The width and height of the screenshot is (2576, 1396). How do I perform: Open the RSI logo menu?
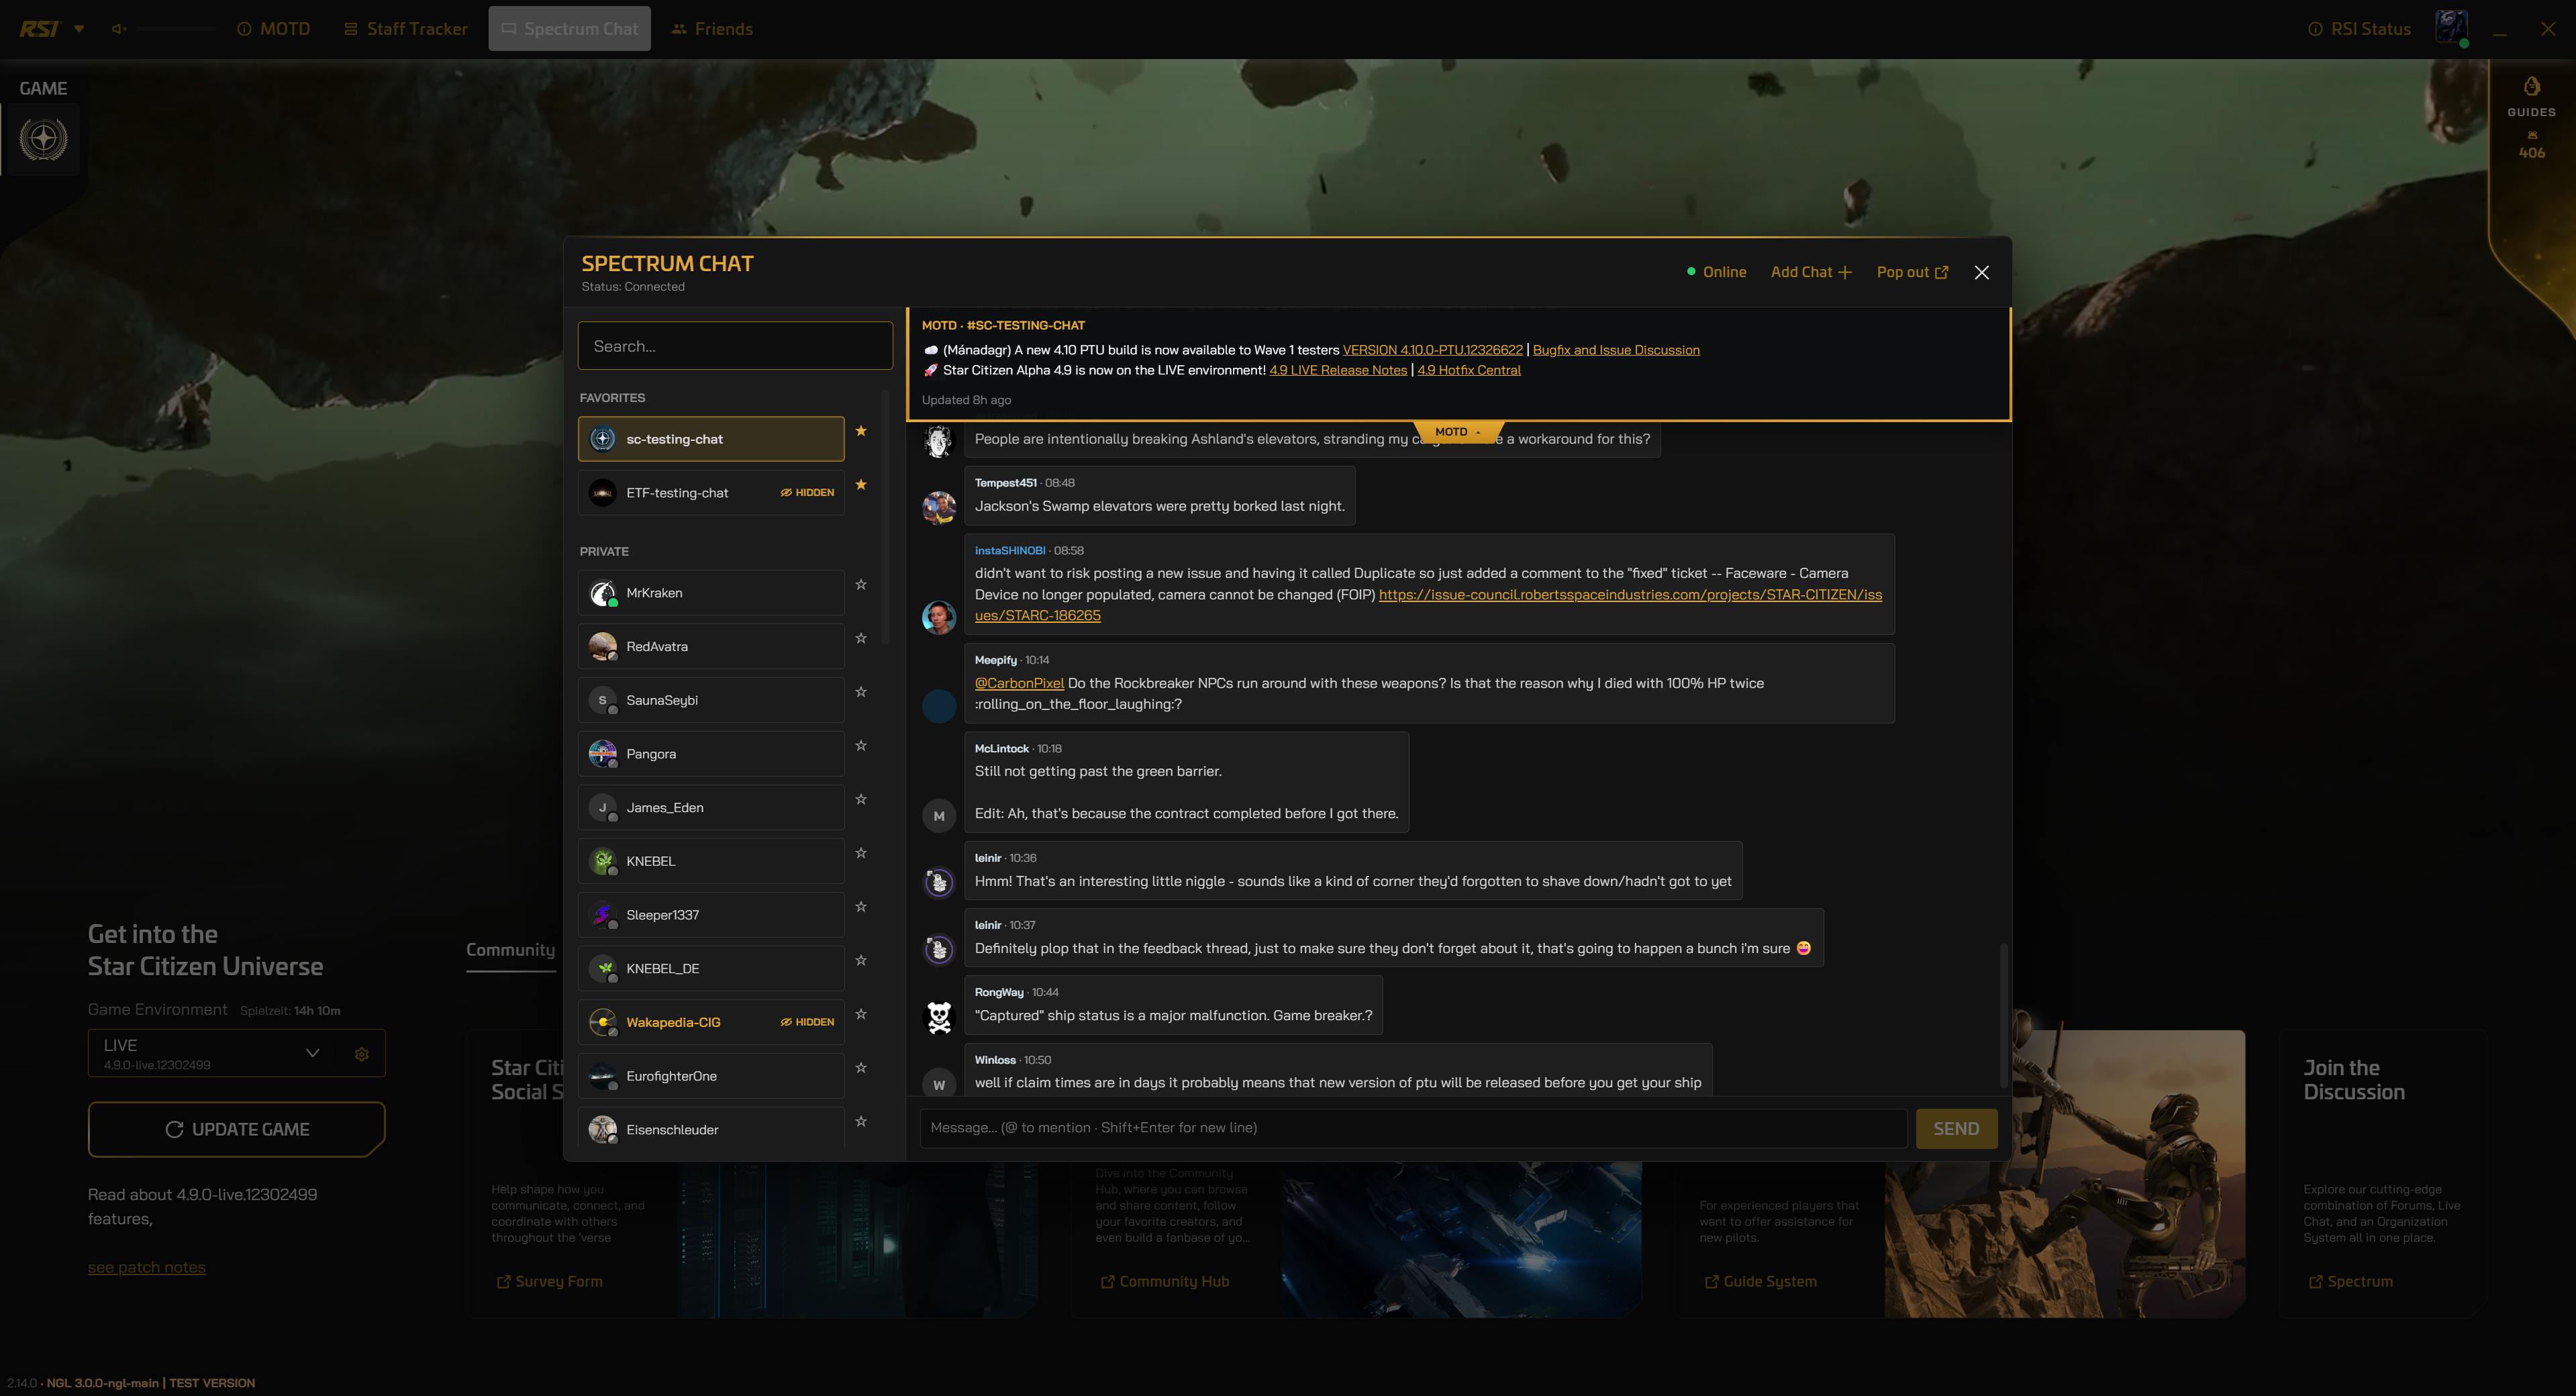[39, 28]
